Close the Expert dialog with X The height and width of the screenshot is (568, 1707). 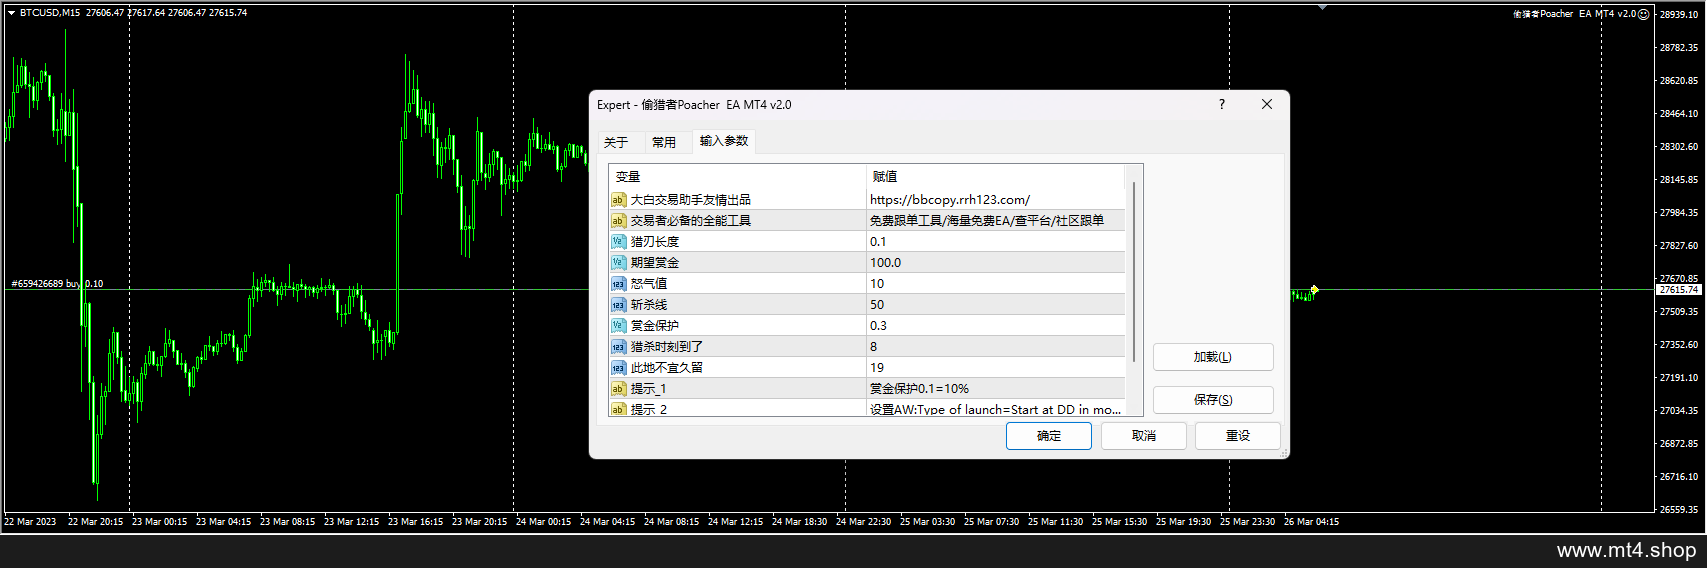point(1267,104)
